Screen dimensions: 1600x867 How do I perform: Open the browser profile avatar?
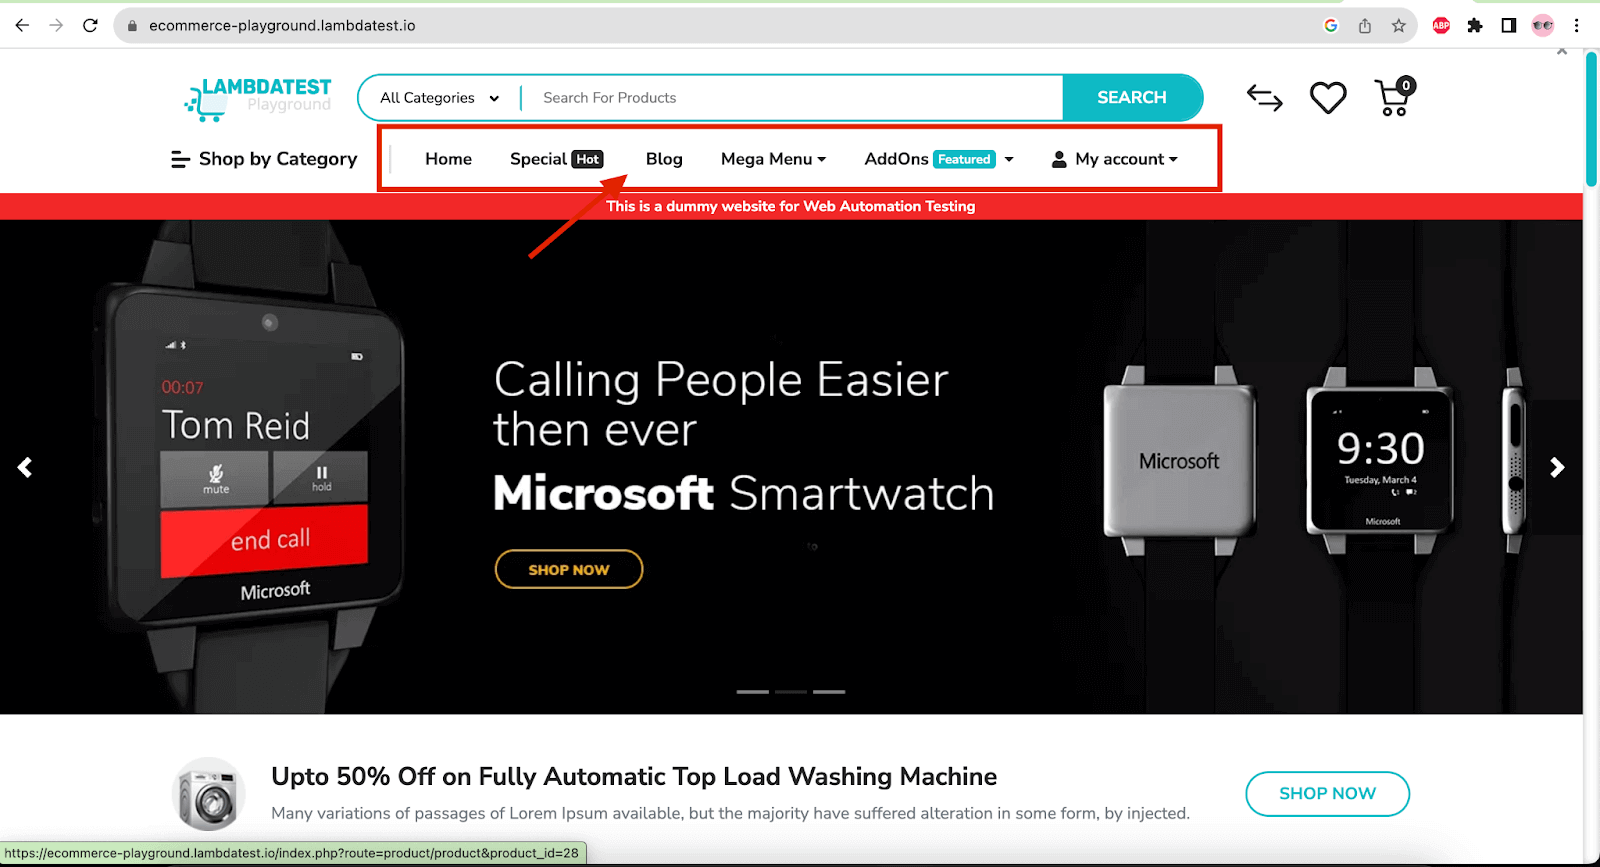coord(1543,26)
